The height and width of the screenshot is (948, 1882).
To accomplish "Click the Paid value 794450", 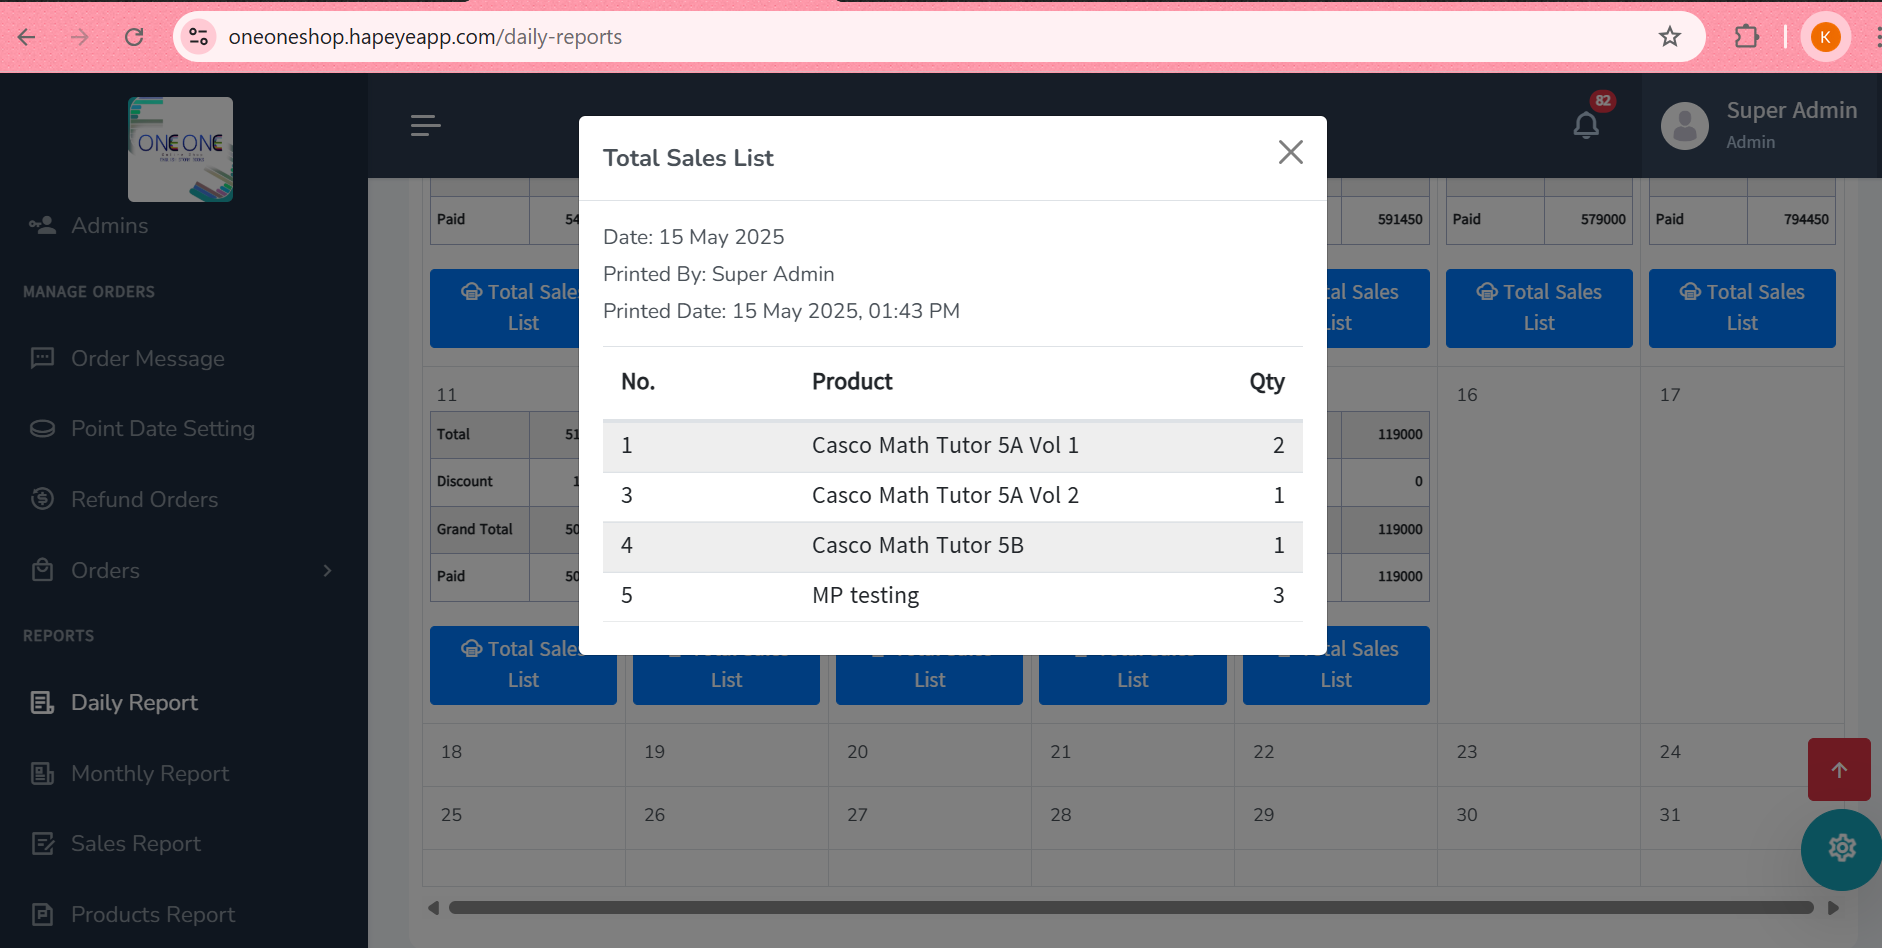I will tap(1806, 219).
